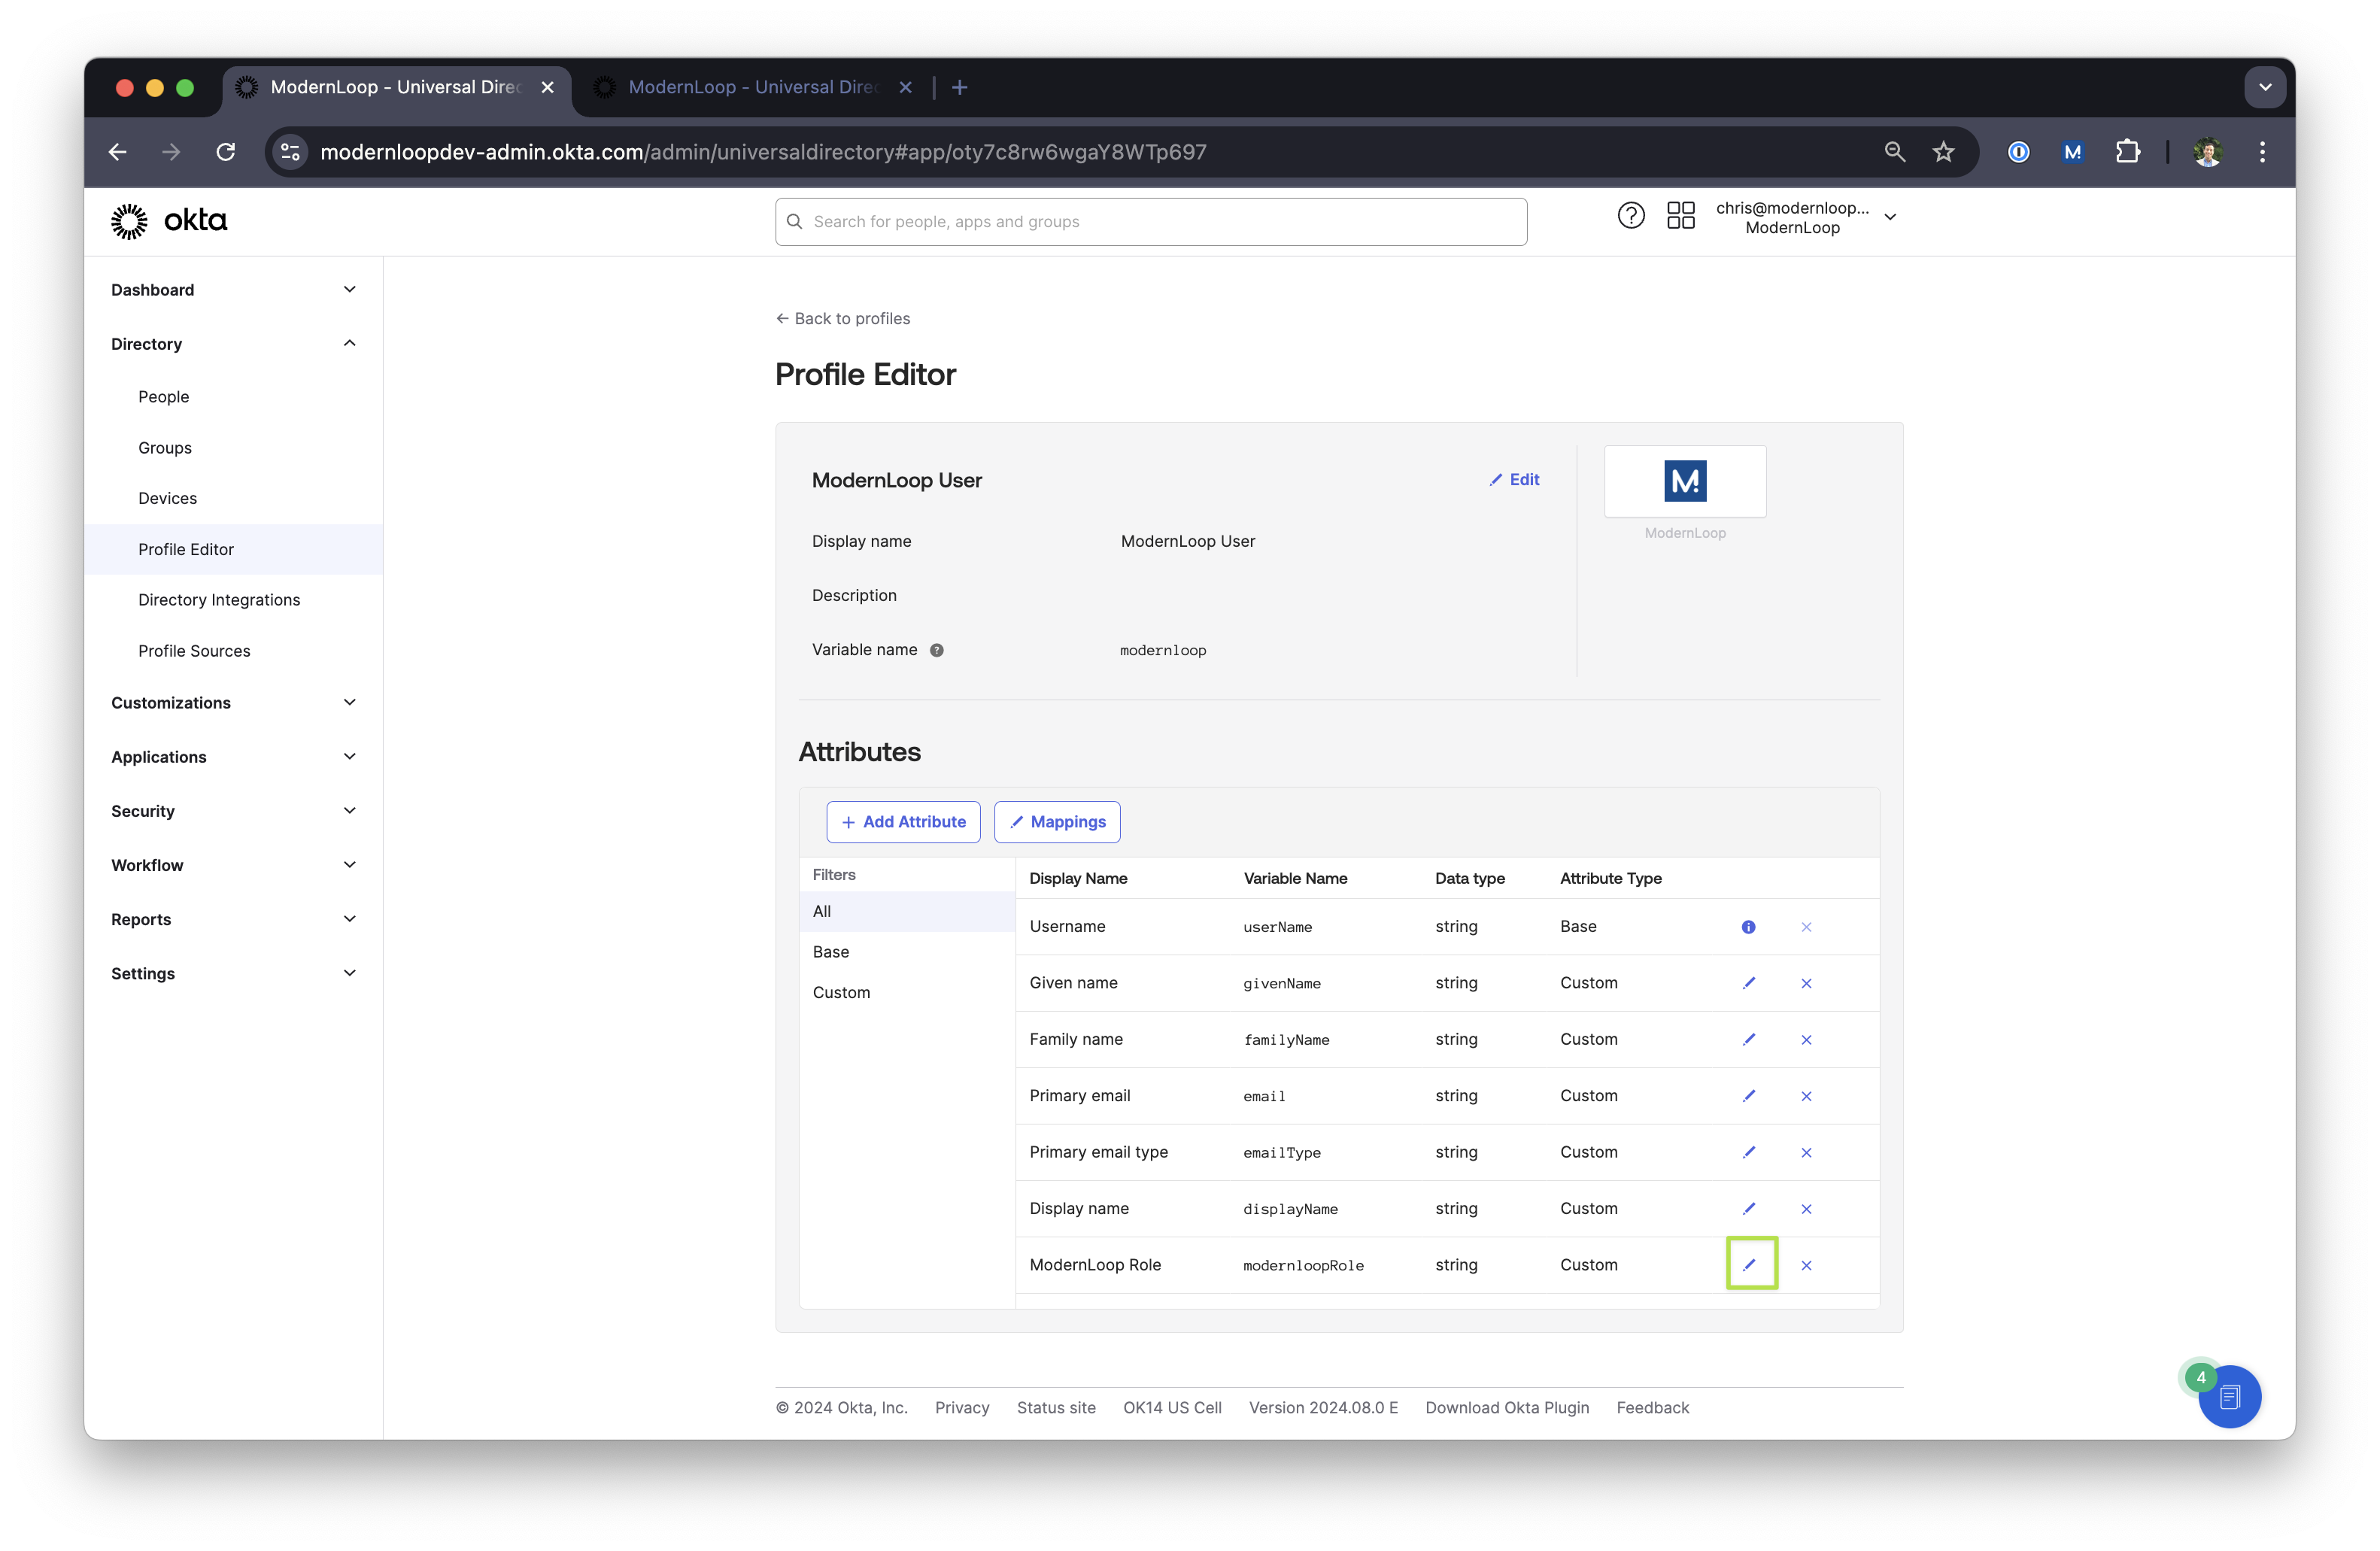Delete the Family name attribute
The image size is (2380, 1551).
click(1806, 1040)
